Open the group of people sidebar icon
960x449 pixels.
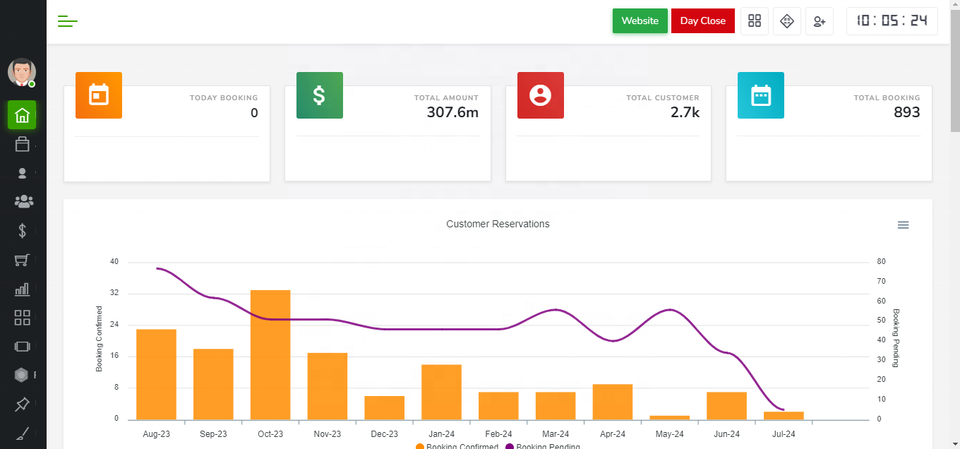tap(22, 202)
